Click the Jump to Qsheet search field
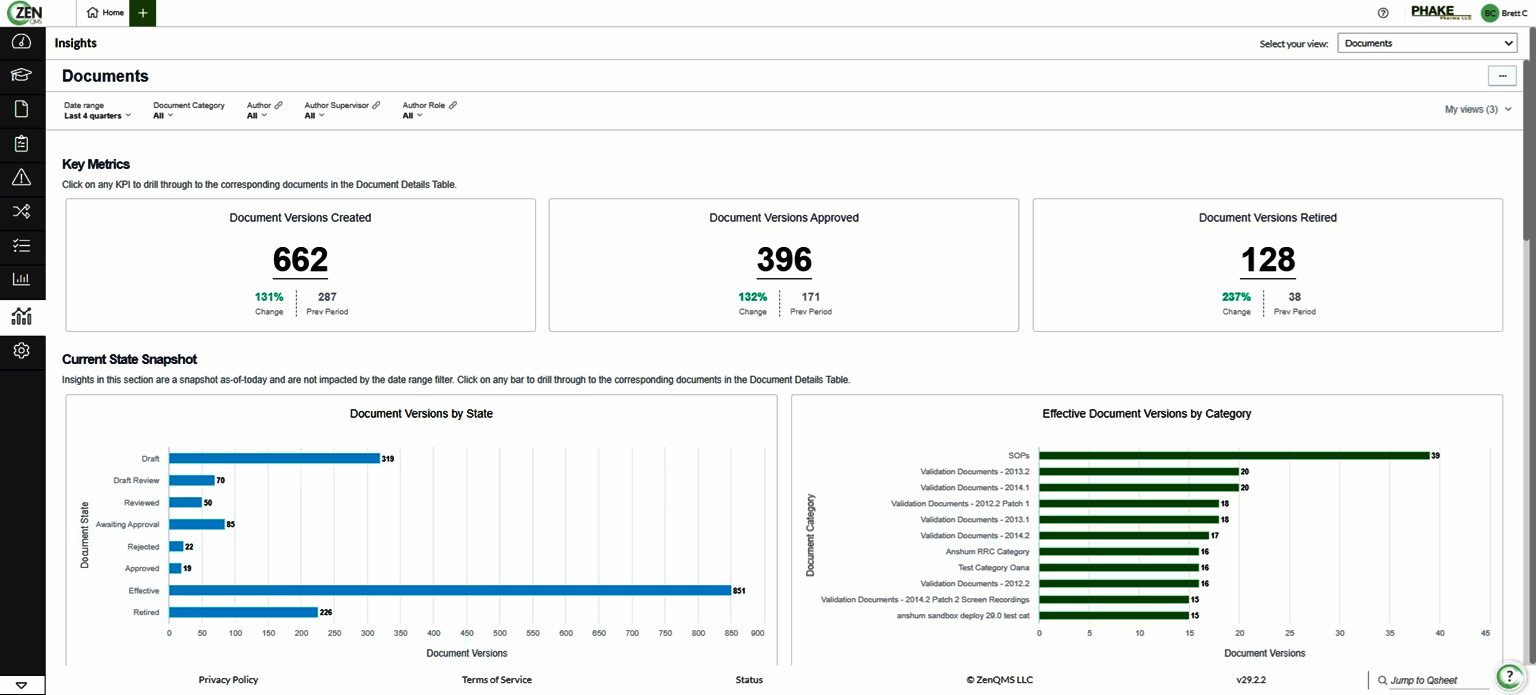Viewport: 1536px width, 695px height. point(1432,680)
